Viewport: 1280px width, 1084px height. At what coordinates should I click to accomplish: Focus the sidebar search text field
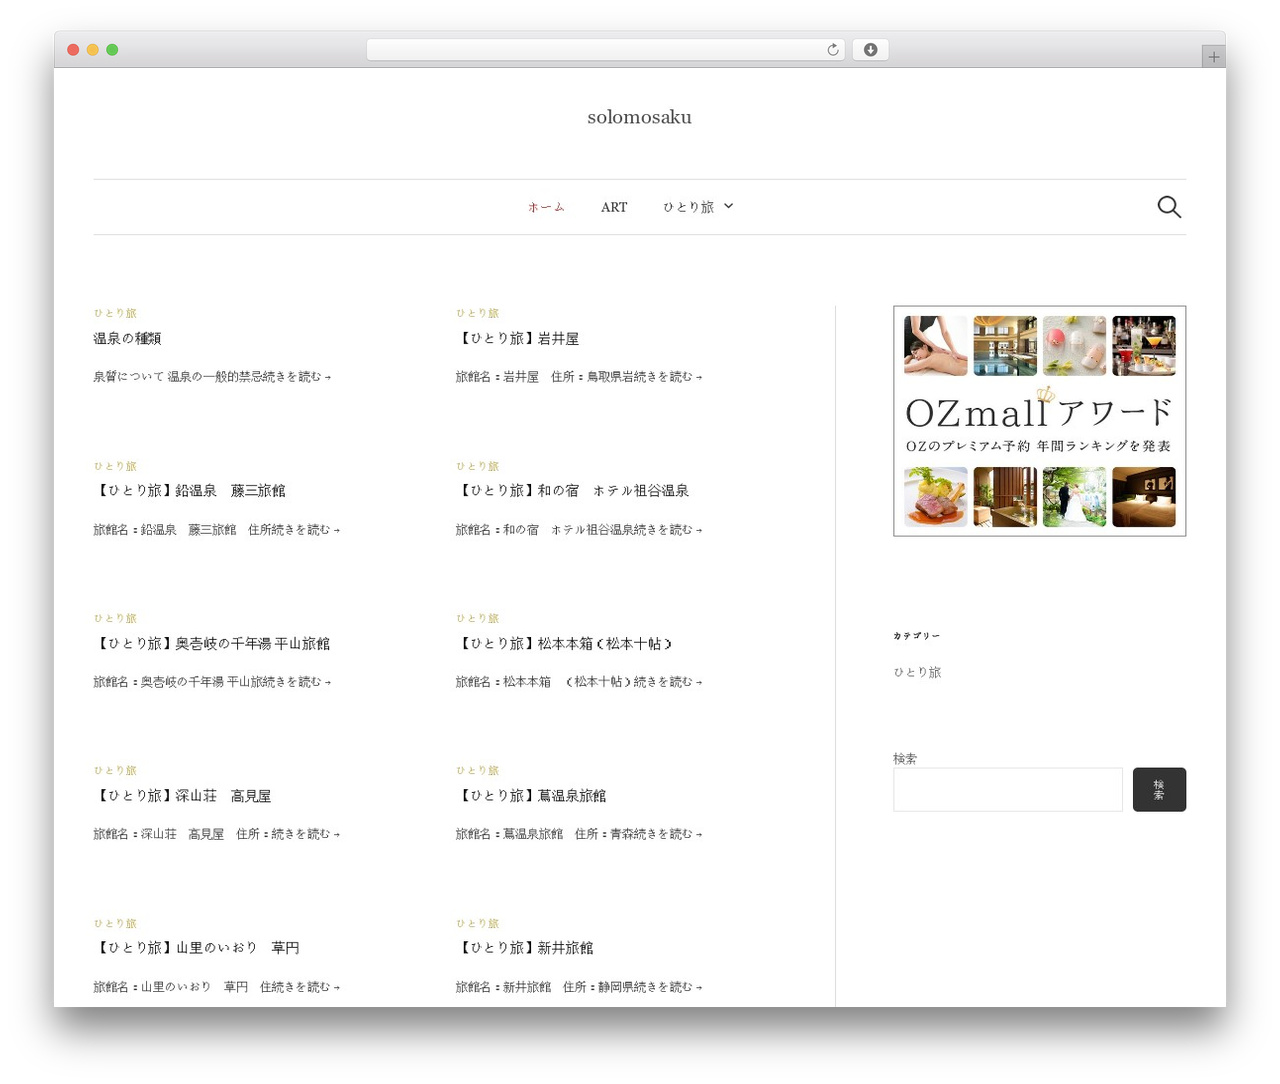click(1008, 790)
